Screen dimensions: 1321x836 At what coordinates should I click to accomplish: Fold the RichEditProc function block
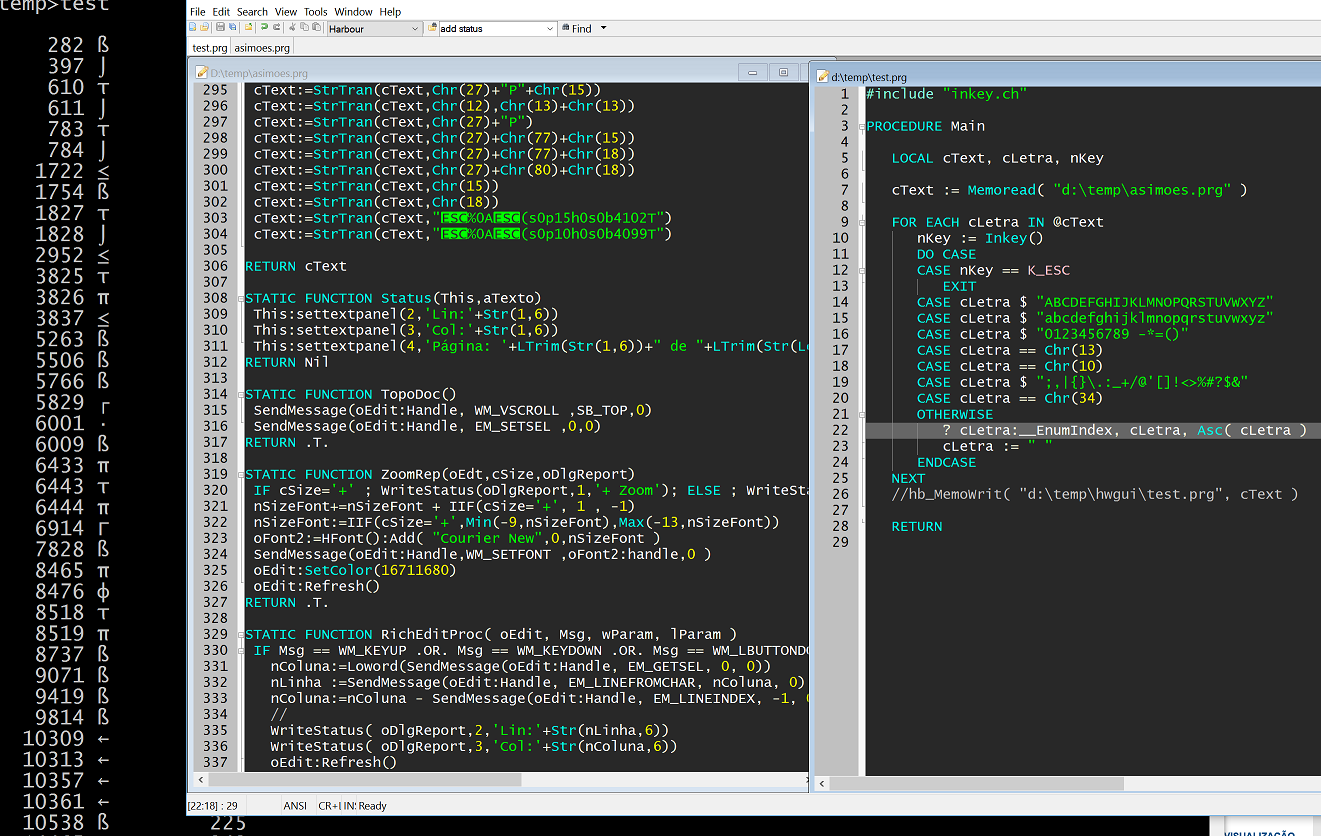tap(241, 634)
